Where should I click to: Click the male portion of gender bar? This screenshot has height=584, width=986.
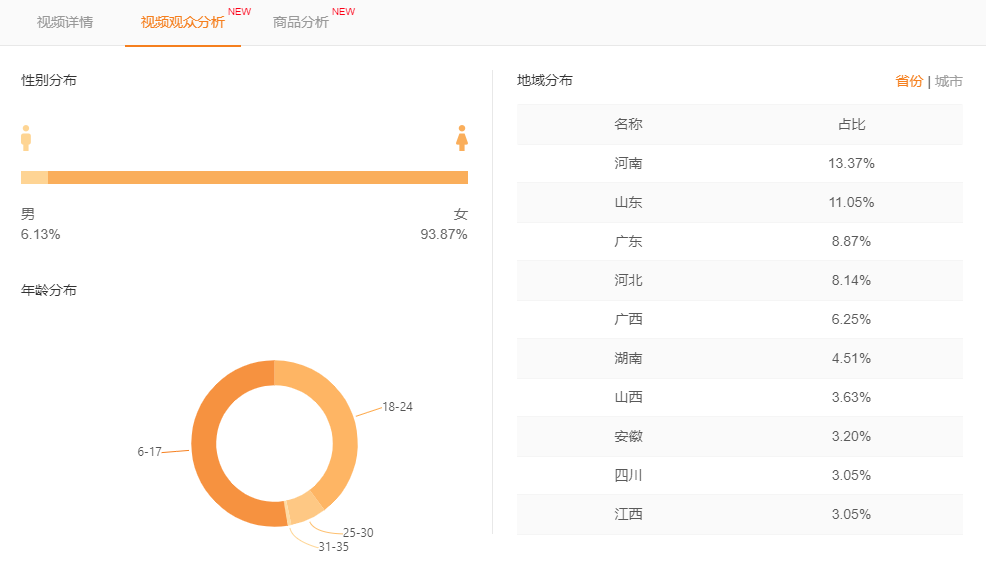[x=34, y=177]
